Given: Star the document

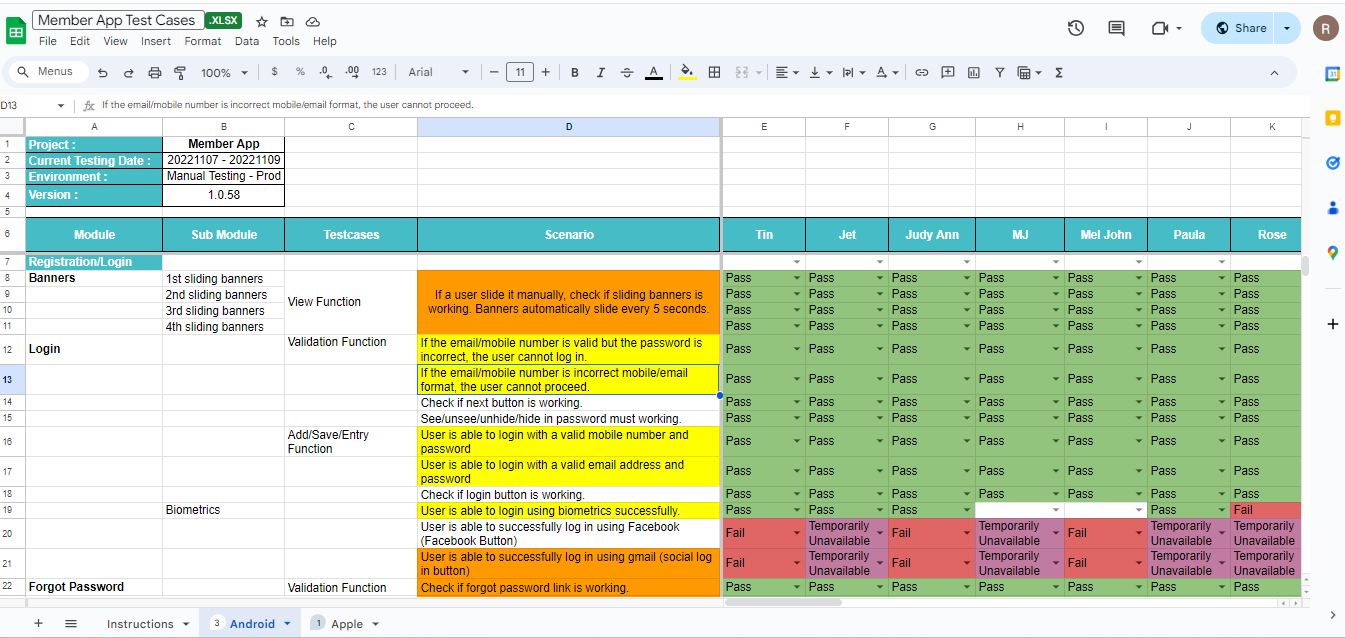Looking at the screenshot, I should 262,21.
